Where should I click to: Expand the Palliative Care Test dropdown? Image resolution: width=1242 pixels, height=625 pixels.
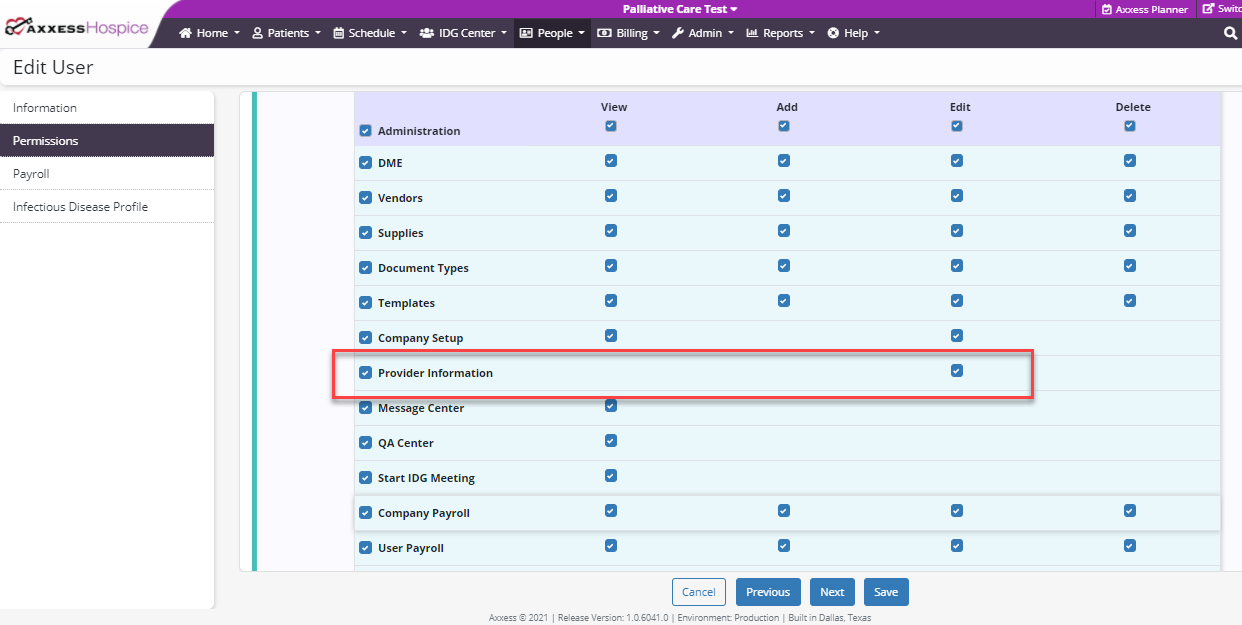pos(679,9)
